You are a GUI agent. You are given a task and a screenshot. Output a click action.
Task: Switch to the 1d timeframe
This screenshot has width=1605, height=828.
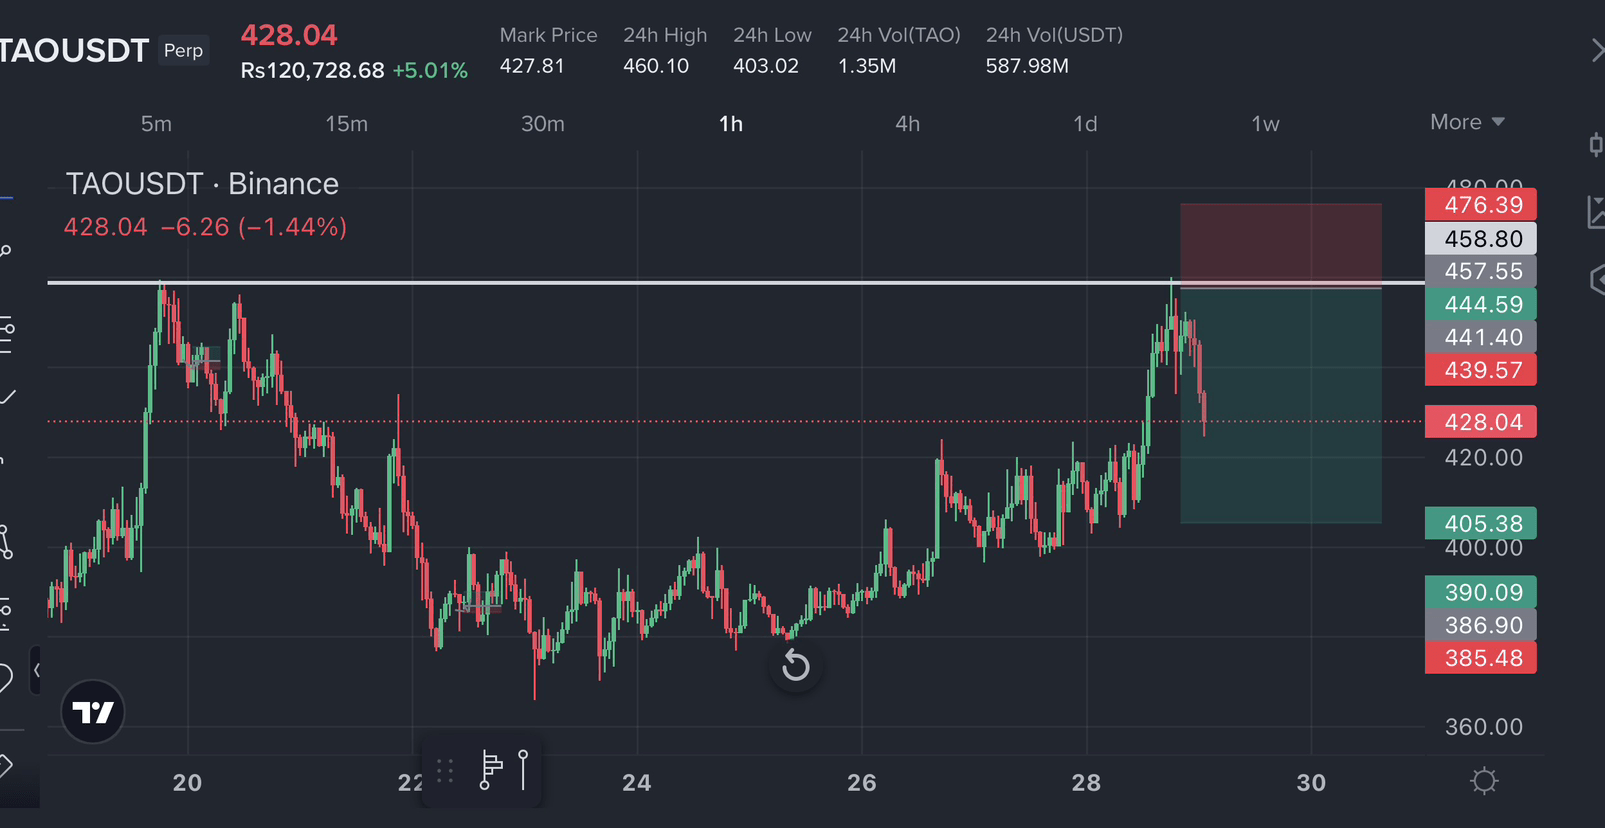click(1085, 124)
